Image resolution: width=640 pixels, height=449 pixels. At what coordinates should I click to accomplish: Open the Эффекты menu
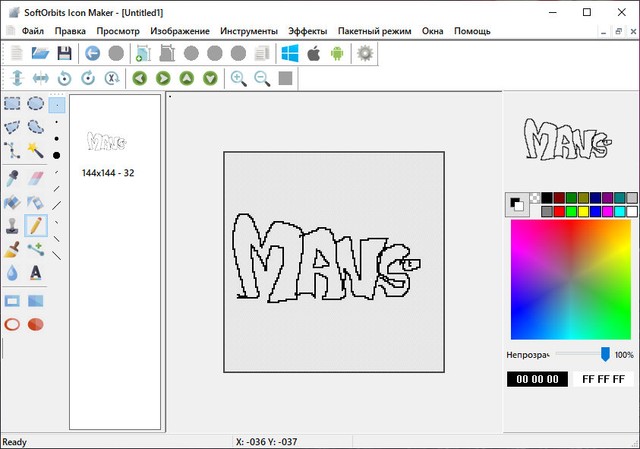click(307, 31)
